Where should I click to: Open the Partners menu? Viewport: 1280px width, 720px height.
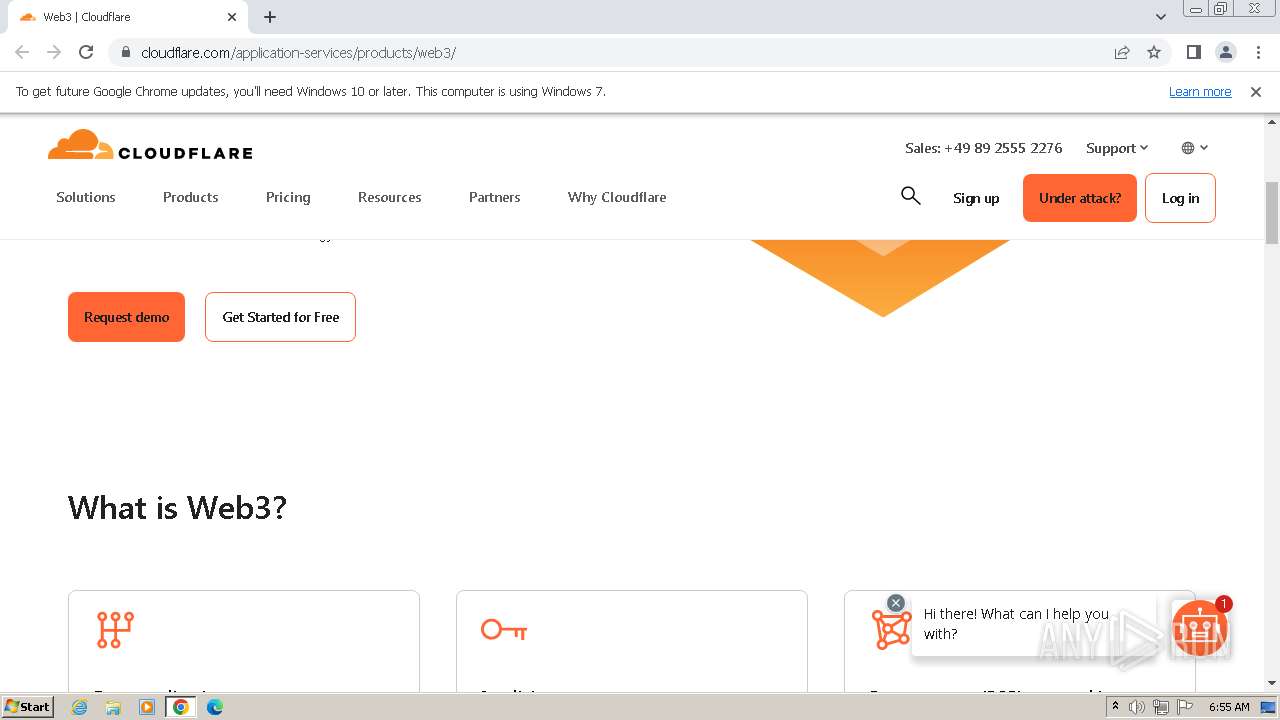tap(495, 197)
